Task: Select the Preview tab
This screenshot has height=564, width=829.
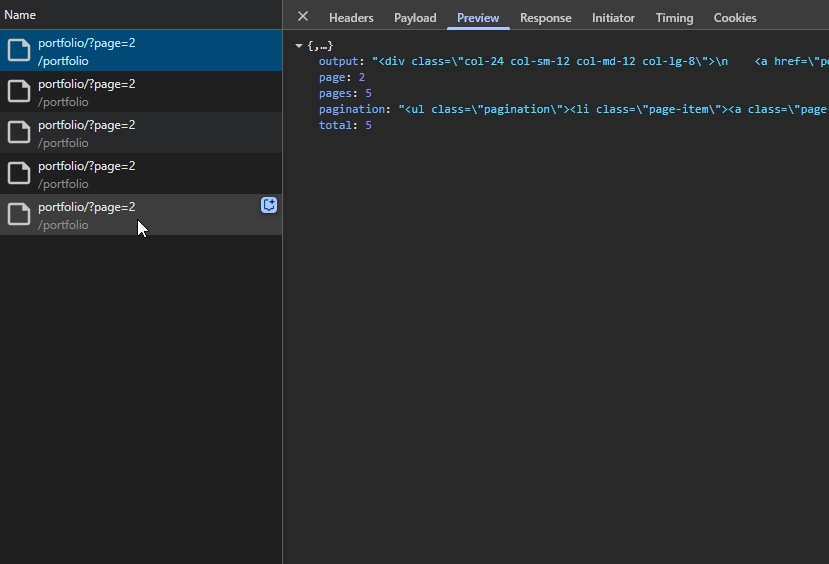Action: coord(478,17)
